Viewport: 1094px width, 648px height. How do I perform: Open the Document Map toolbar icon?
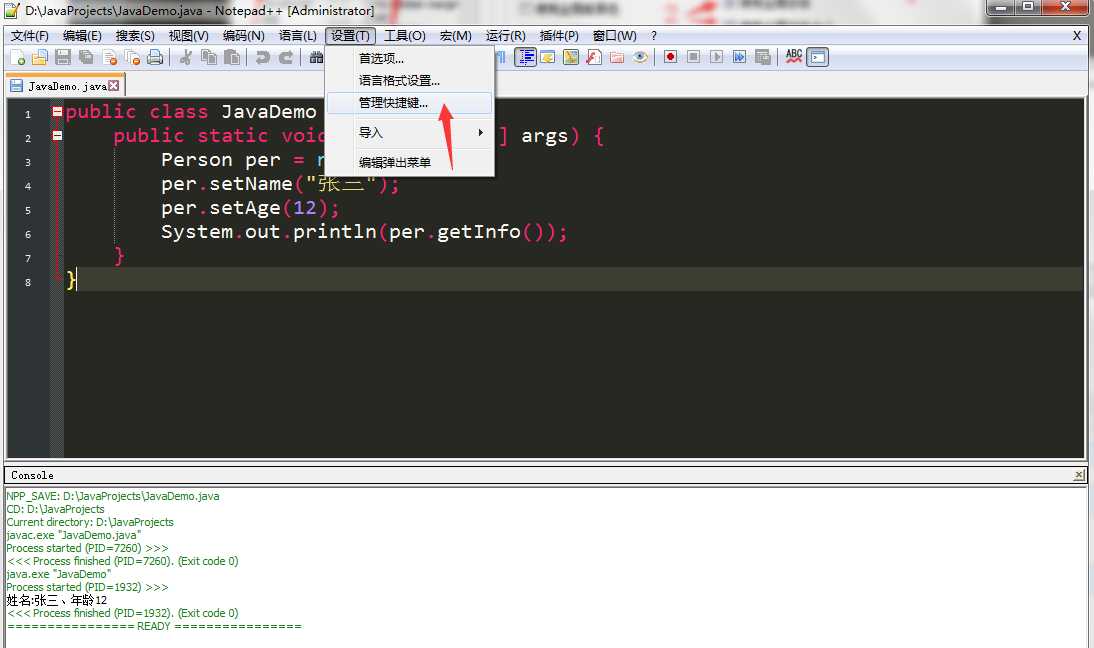pos(571,57)
